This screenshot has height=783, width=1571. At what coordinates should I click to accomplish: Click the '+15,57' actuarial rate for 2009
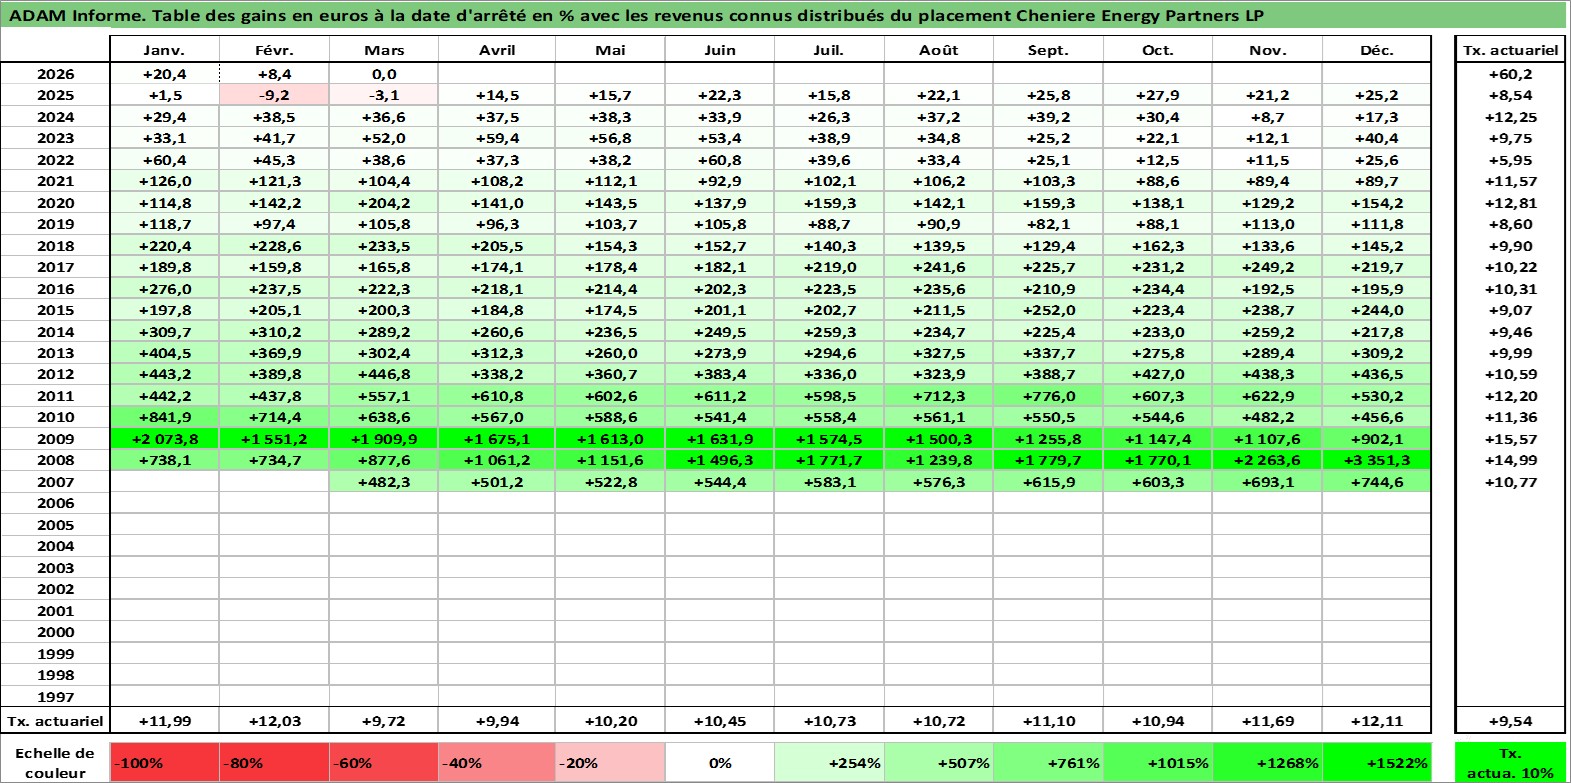click(x=1510, y=439)
